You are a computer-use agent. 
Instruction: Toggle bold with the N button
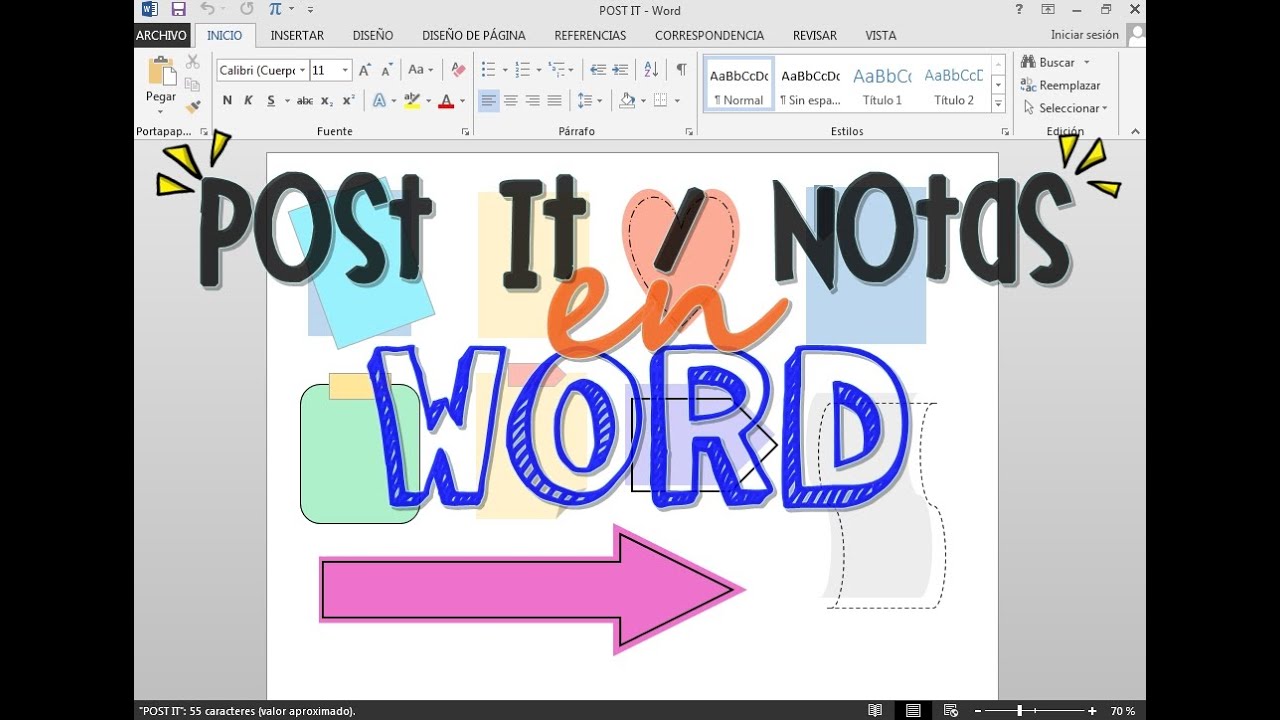(227, 101)
